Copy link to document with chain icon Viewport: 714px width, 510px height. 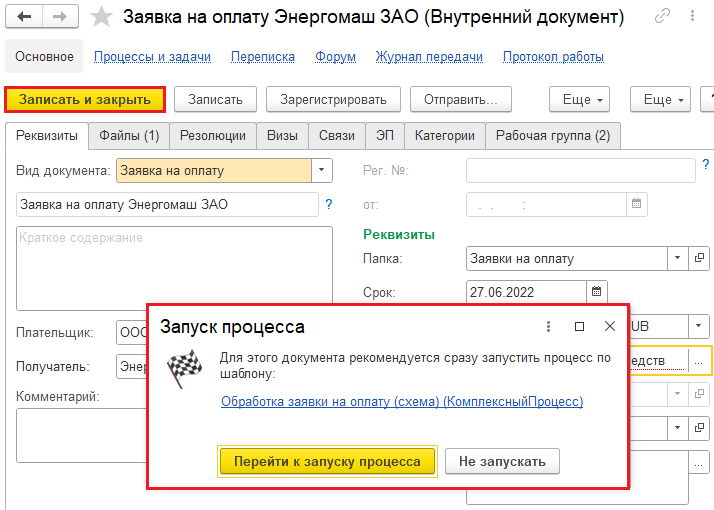(662, 16)
